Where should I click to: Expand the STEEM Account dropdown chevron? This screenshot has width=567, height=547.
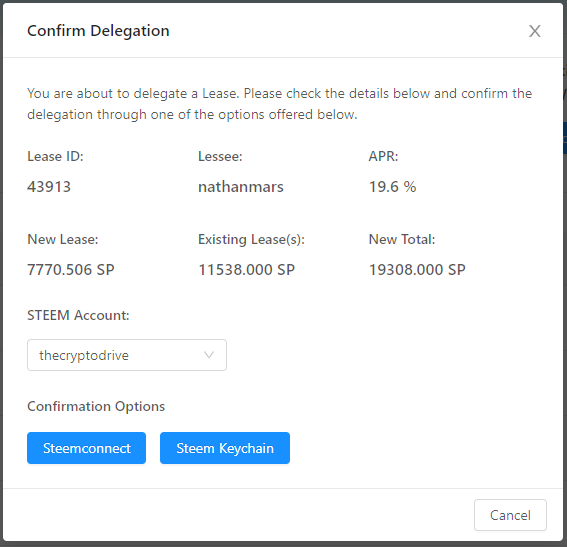pyautogui.click(x=209, y=355)
